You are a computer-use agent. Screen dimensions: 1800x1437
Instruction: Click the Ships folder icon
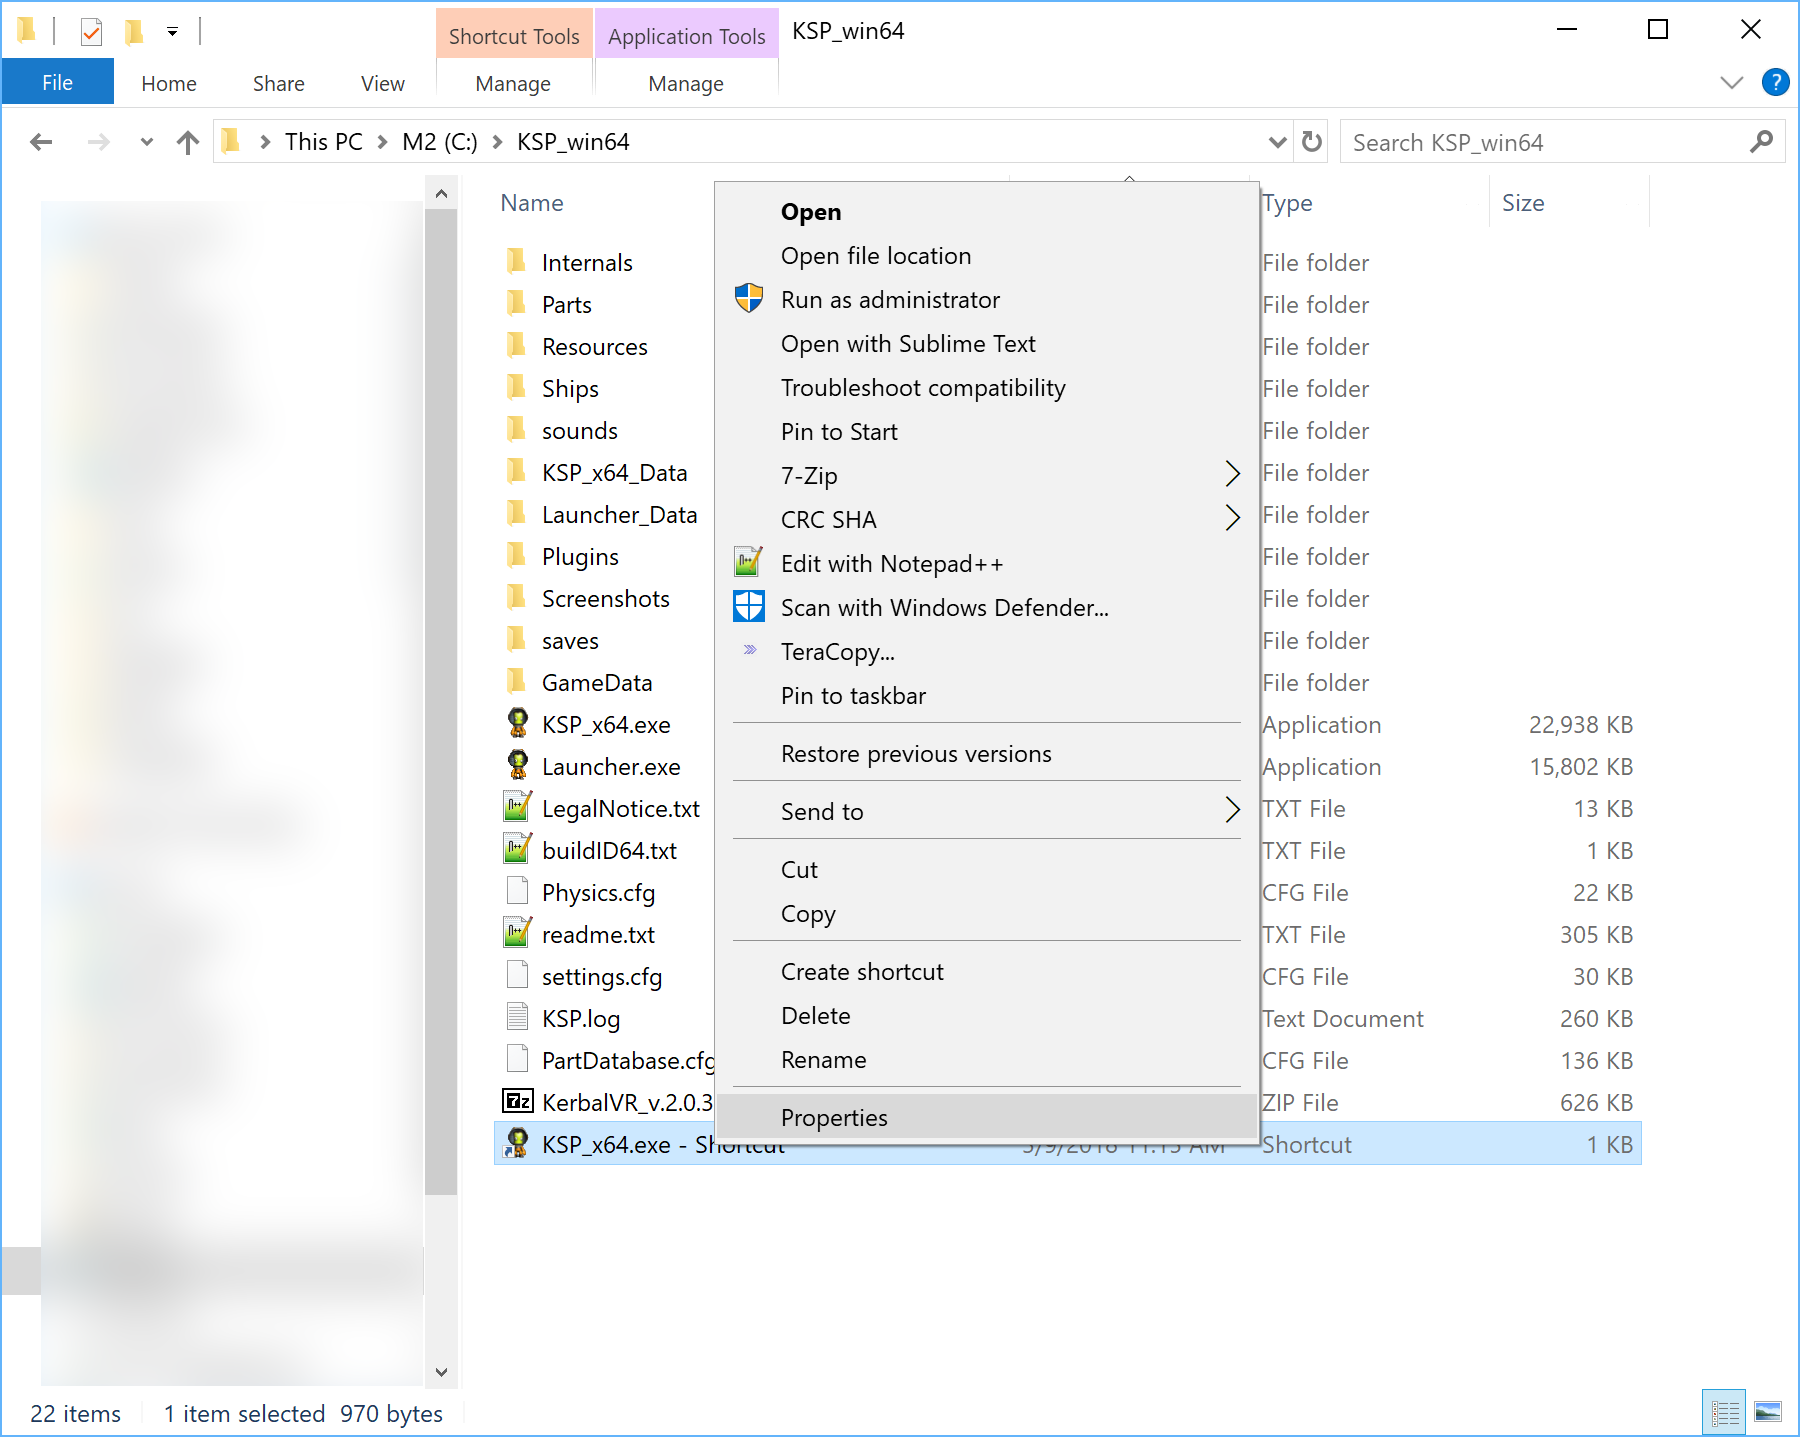click(x=516, y=388)
